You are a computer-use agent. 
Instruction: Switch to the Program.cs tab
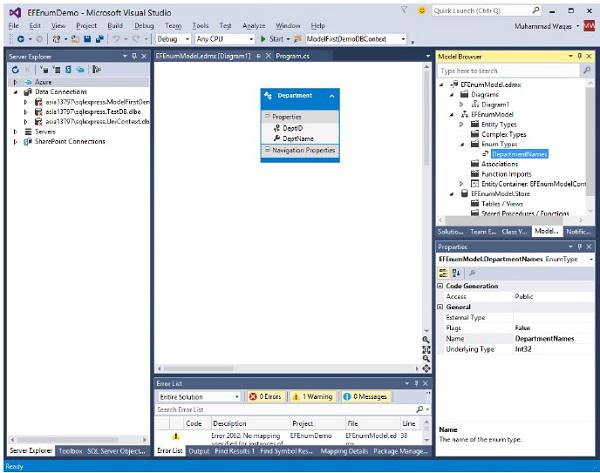[x=292, y=56]
